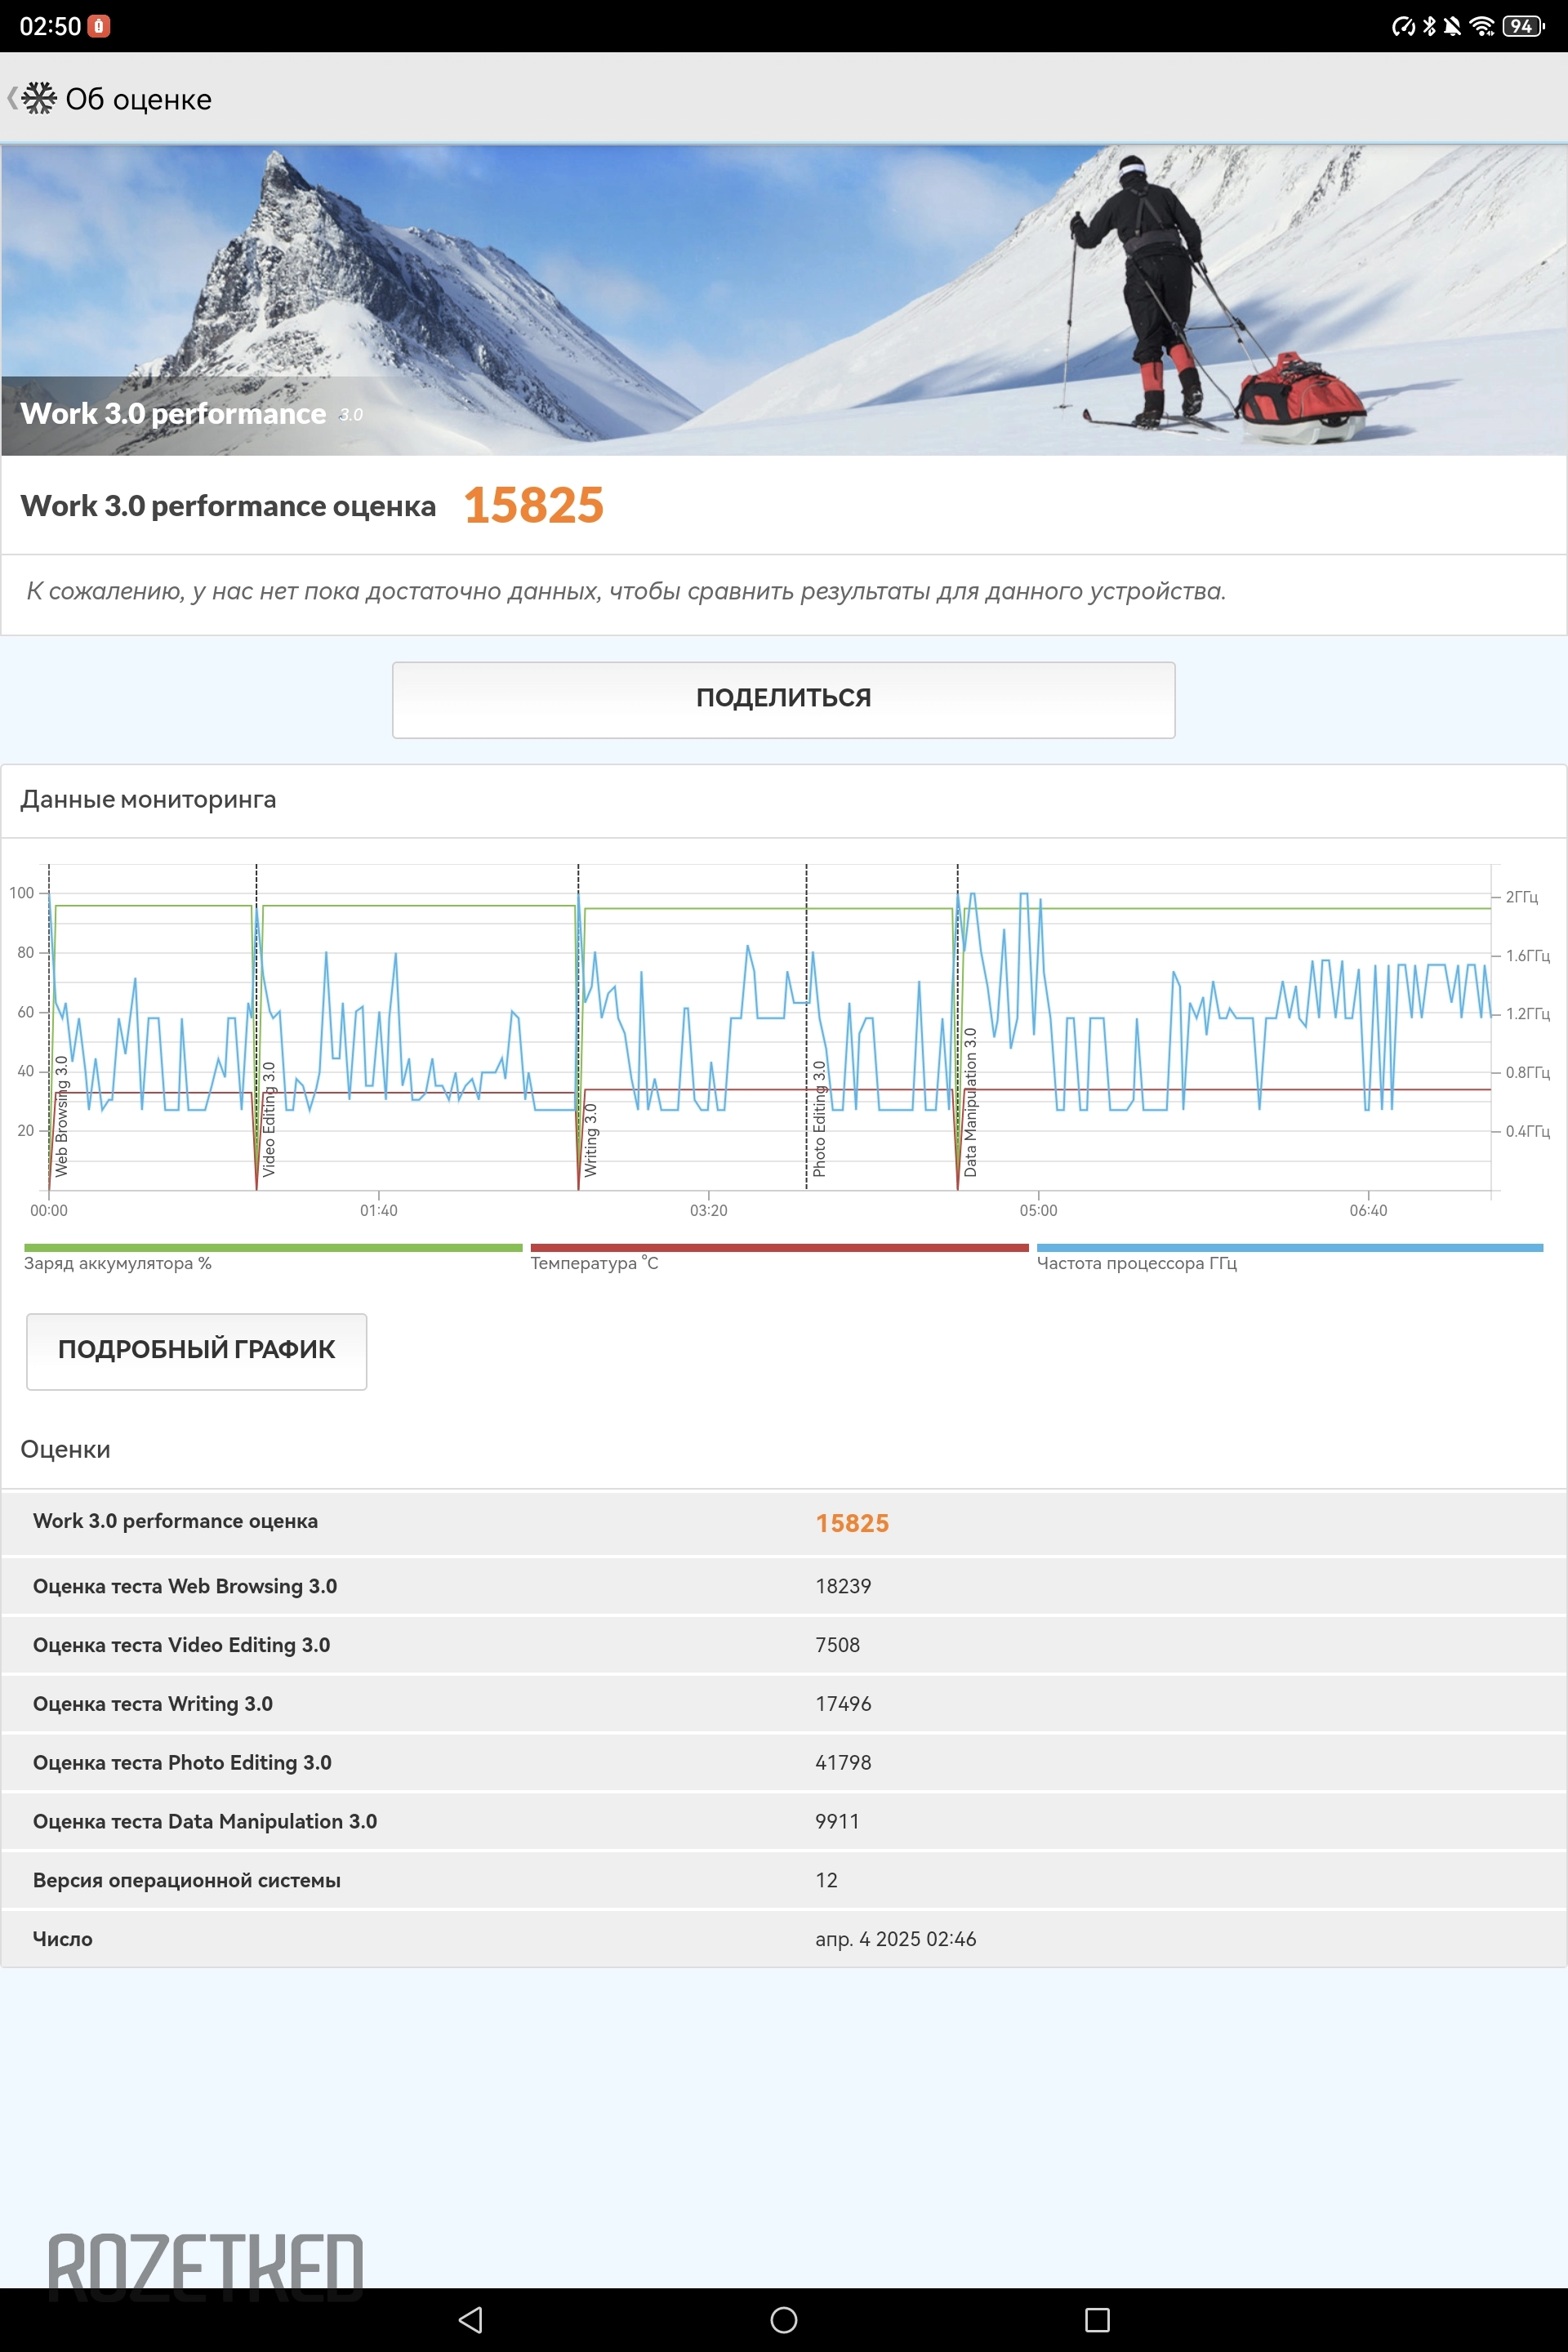
Task: Select the Photo Editing 3.0 score row
Action: [x=784, y=1763]
